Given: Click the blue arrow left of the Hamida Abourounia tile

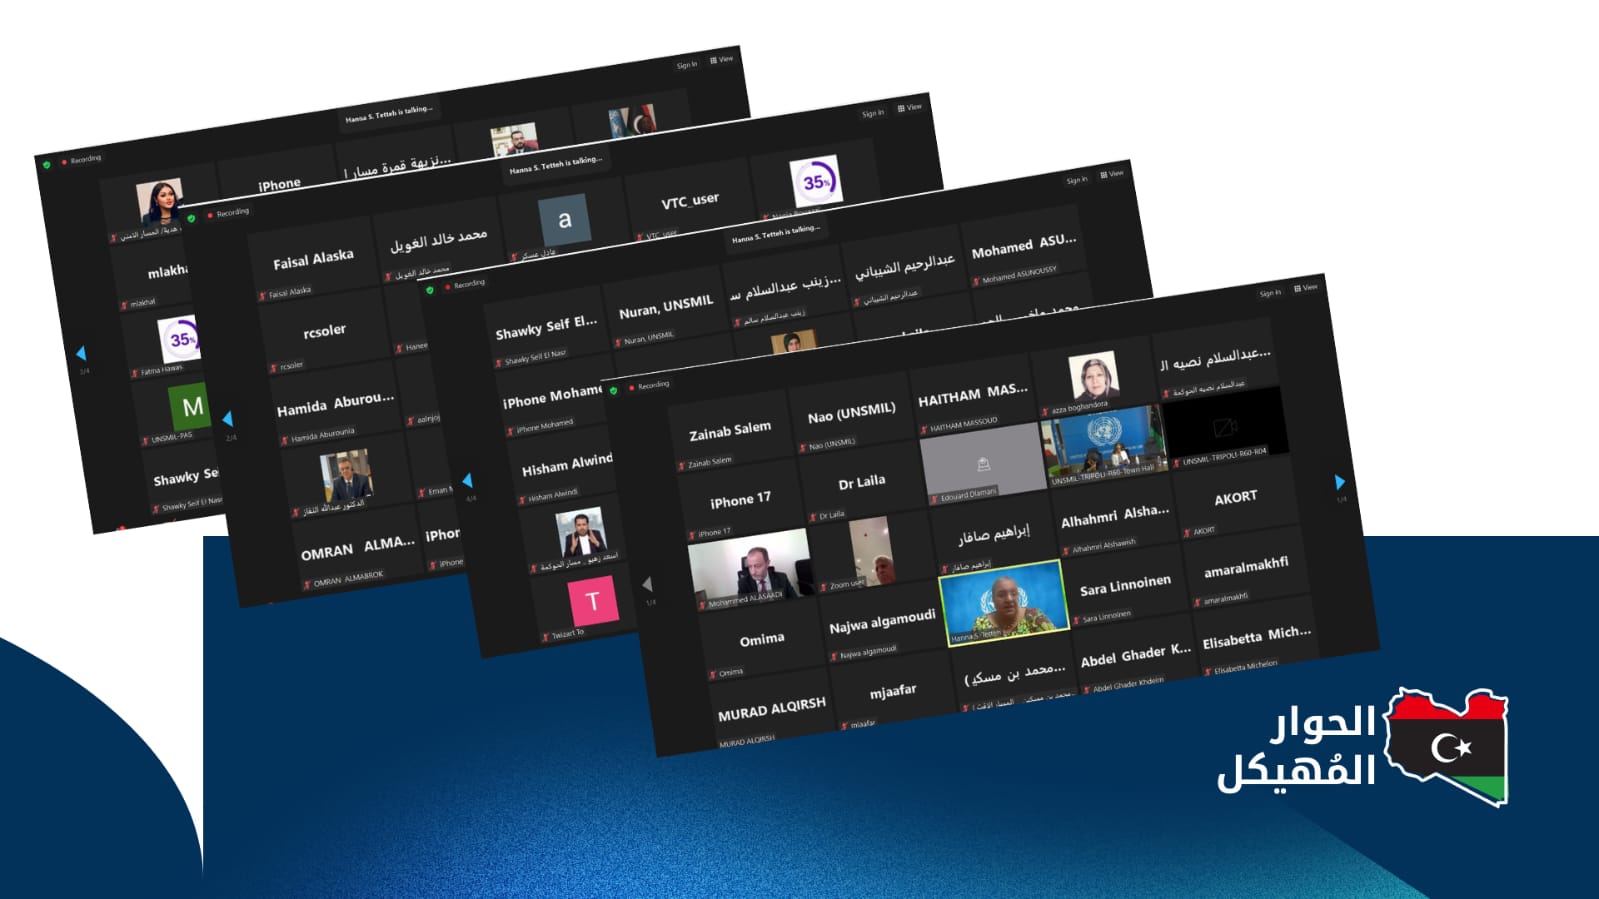Looking at the screenshot, I should point(228,419).
